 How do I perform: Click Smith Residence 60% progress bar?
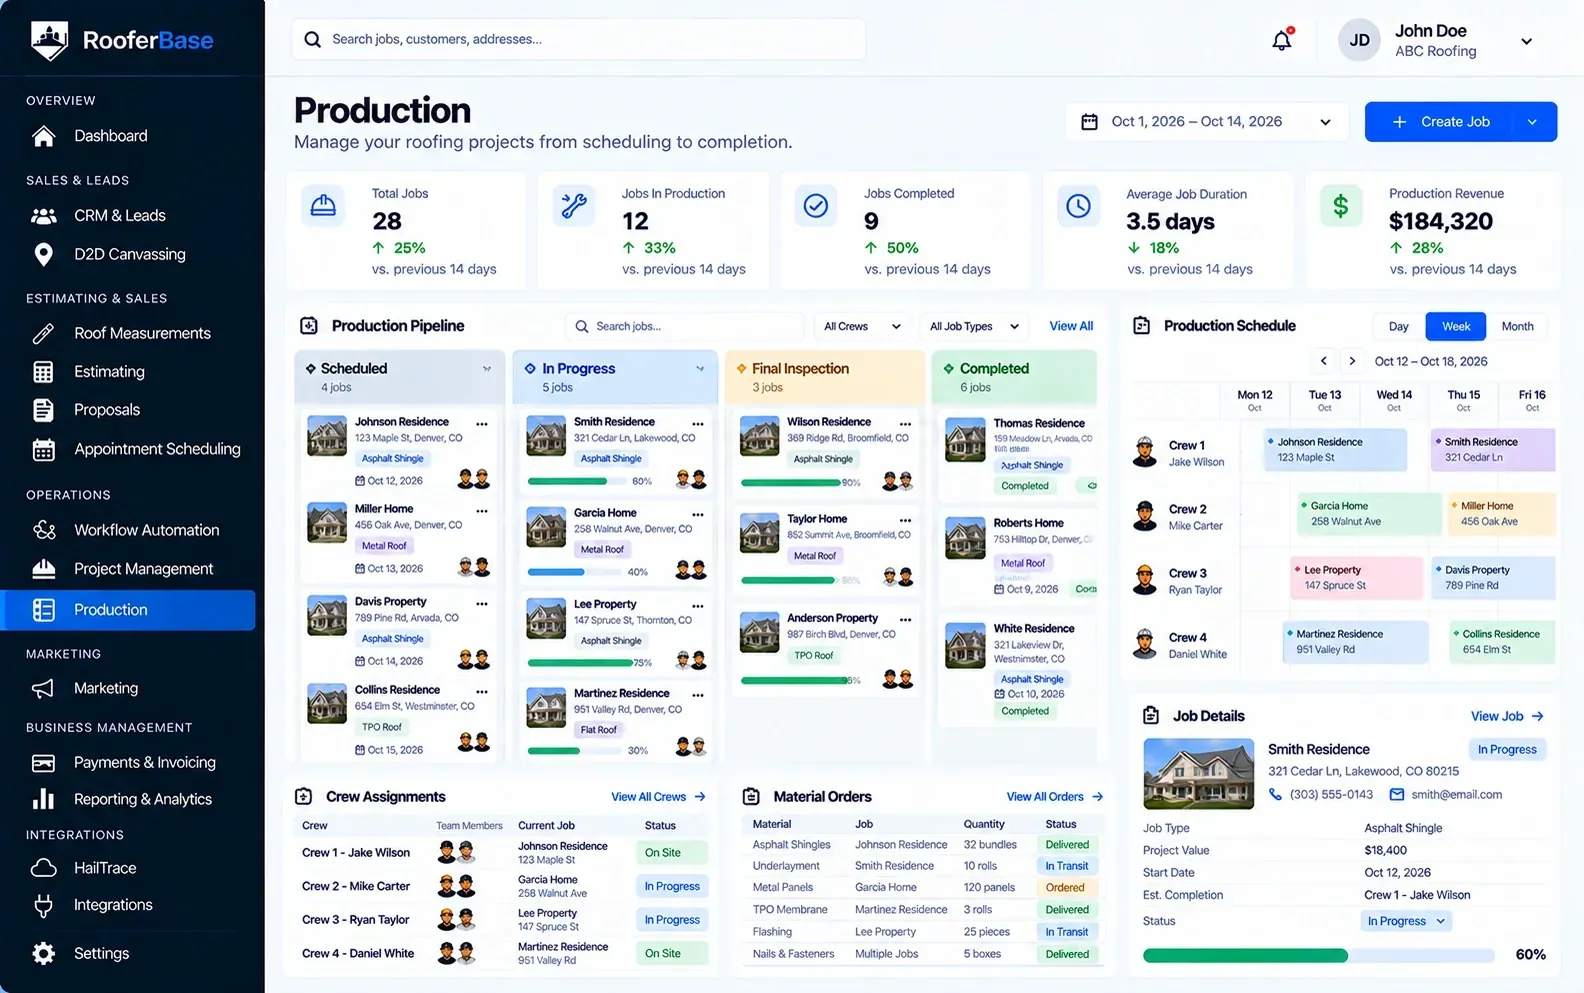577,481
